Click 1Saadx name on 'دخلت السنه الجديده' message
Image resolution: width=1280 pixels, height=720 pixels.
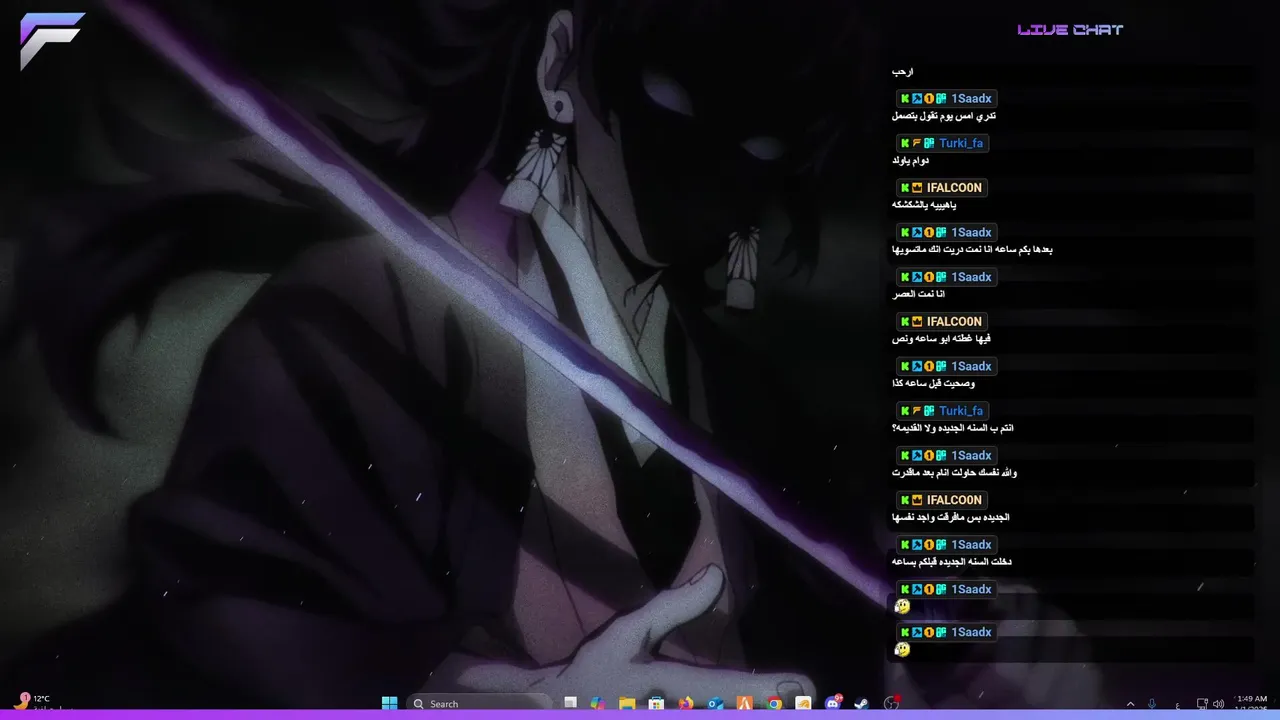click(x=971, y=545)
